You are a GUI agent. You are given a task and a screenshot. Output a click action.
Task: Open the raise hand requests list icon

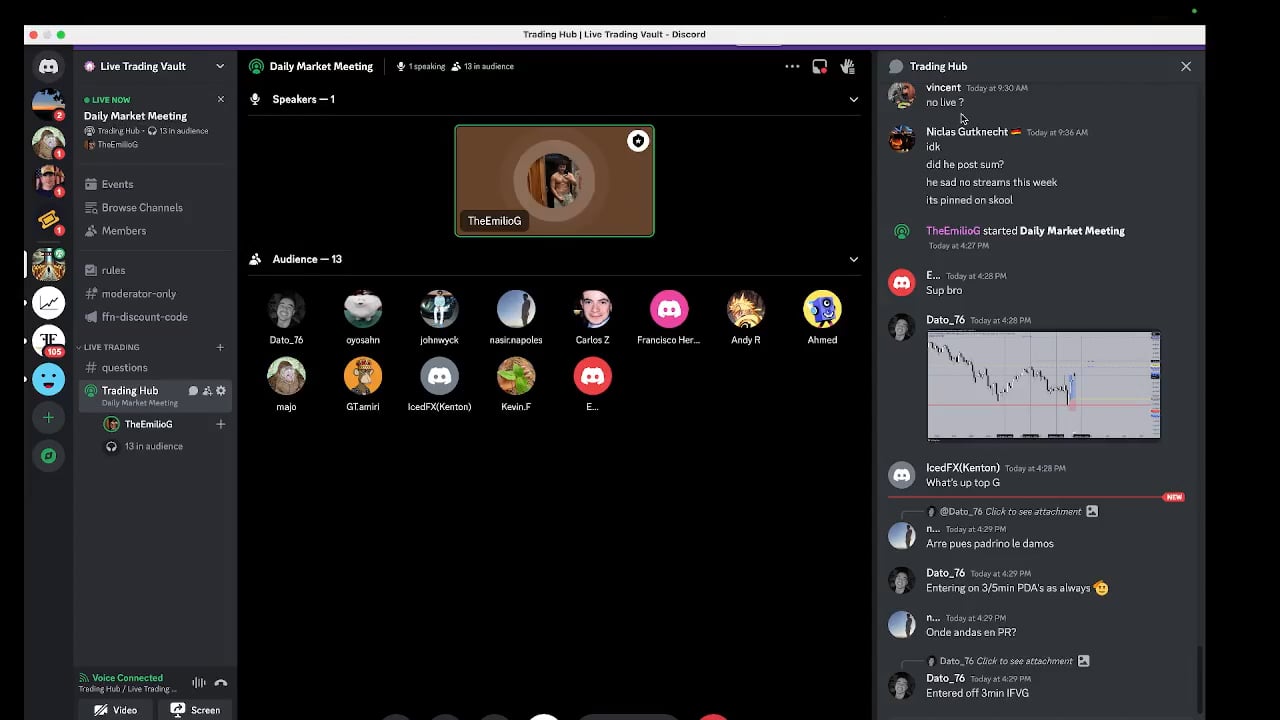point(847,67)
